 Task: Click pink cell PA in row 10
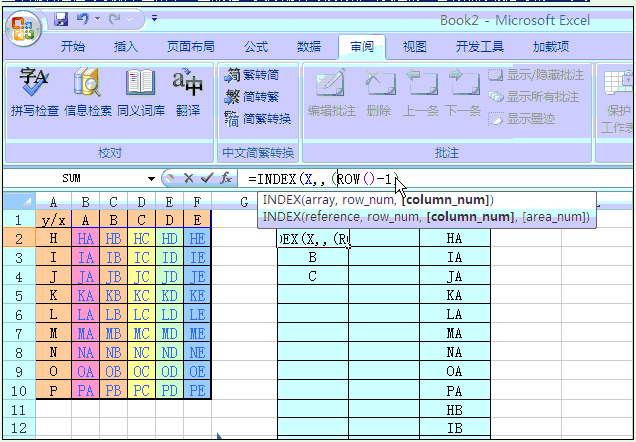(x=86, y=391)
